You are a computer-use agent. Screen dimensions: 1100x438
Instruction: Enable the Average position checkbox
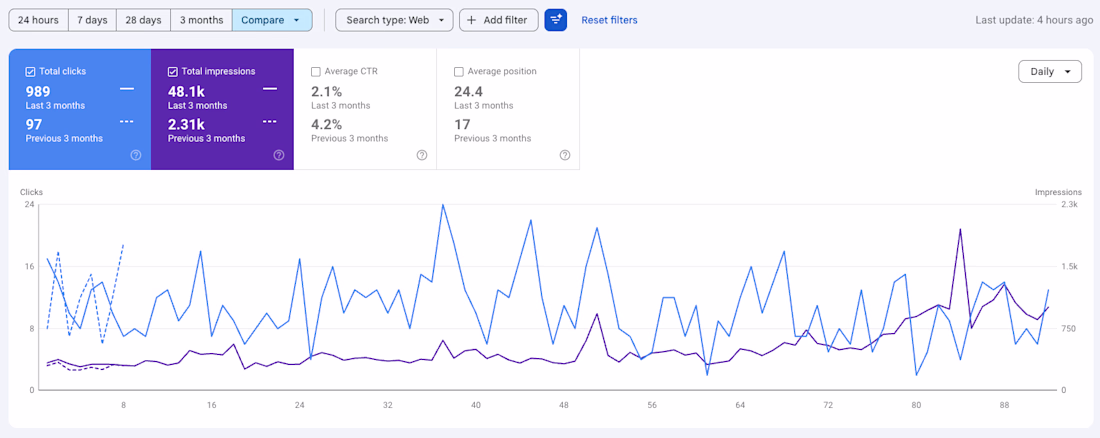pos(459,72)
